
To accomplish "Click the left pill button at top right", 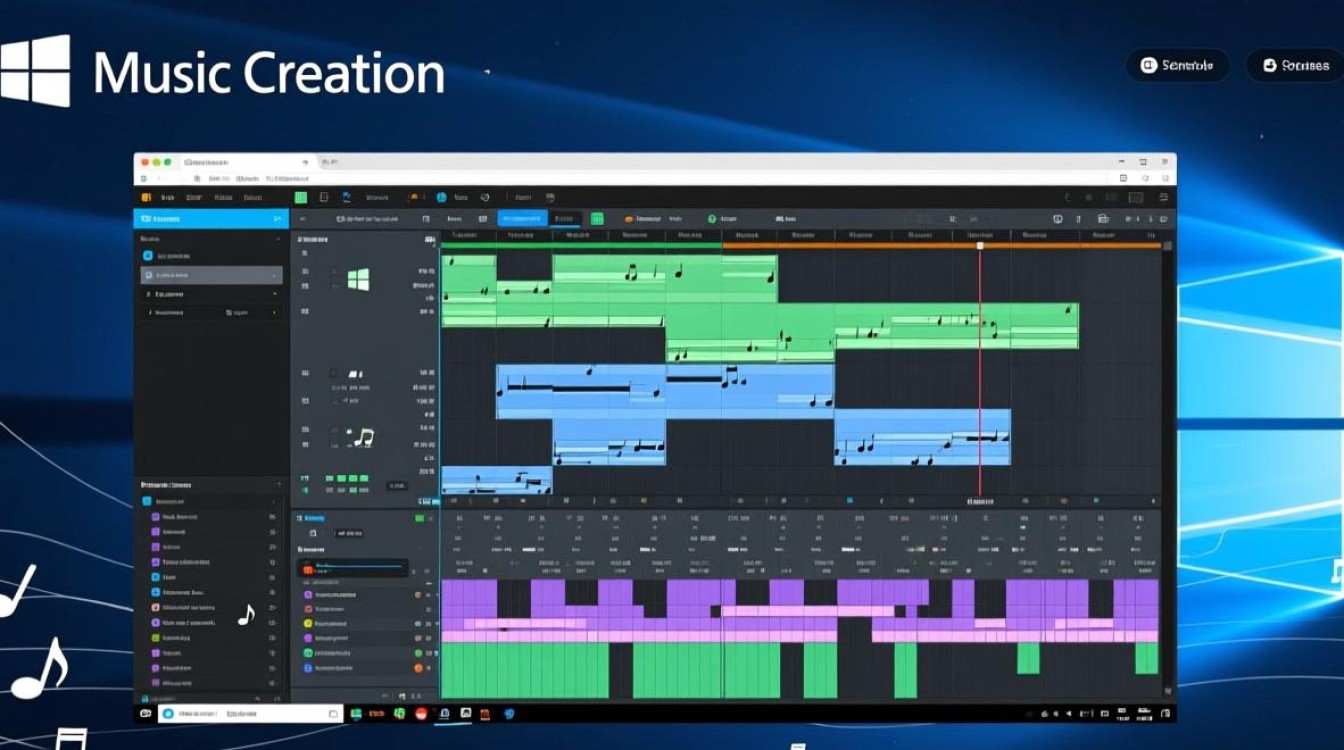I will (1177, 66).
